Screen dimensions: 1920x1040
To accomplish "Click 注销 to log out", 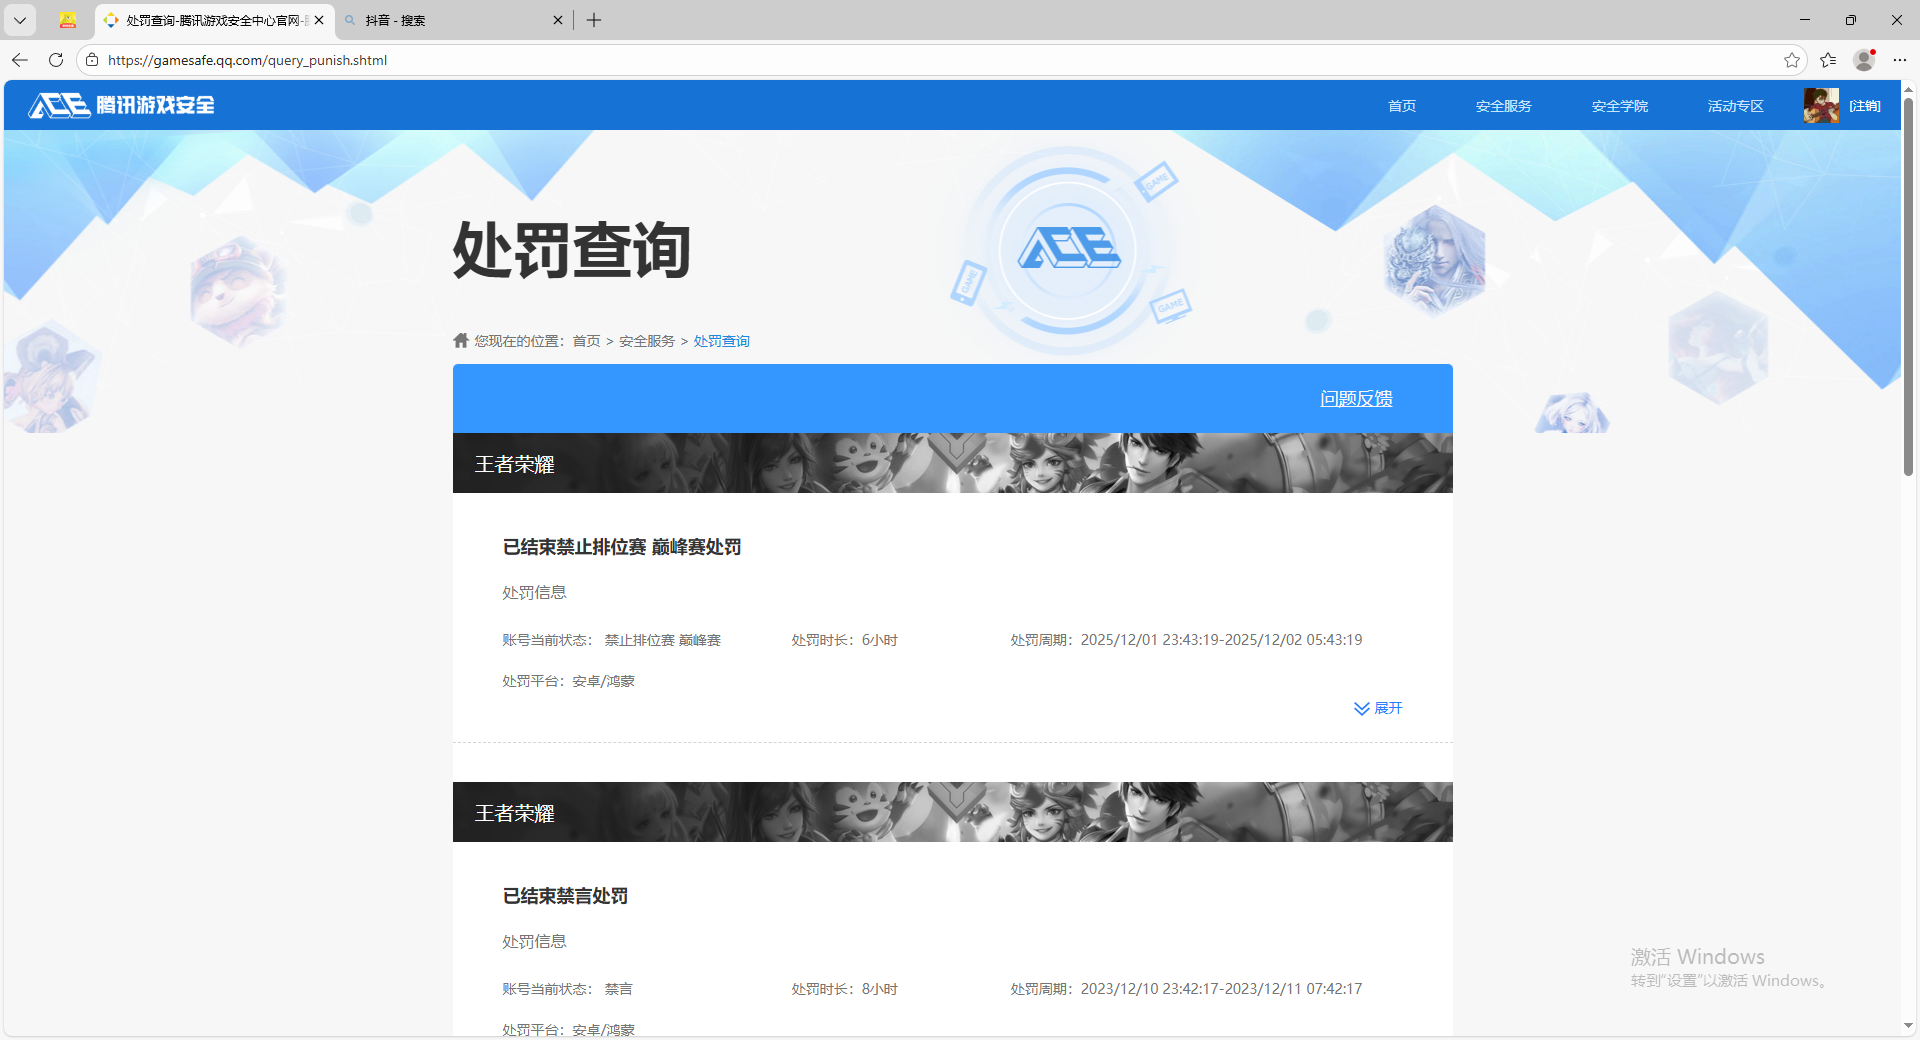I will pyautogui.click(x=1866, y=105).
